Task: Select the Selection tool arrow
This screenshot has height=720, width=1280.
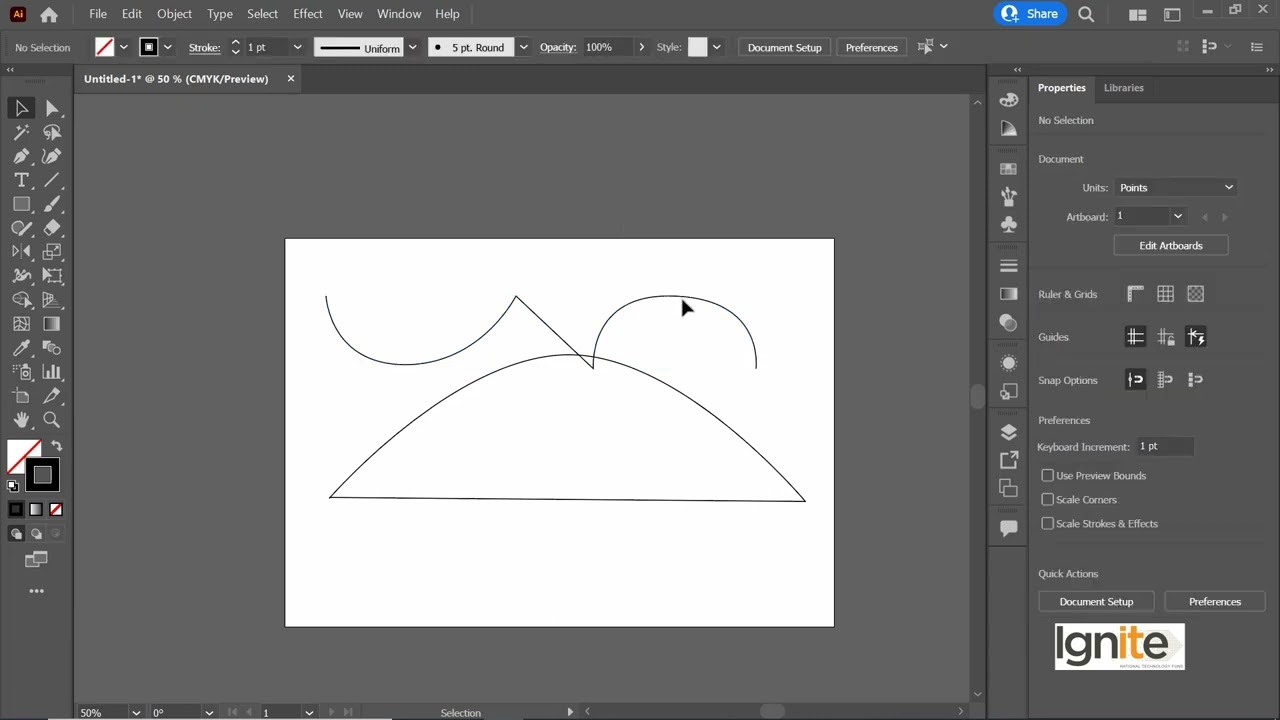Action: point(21,108)
